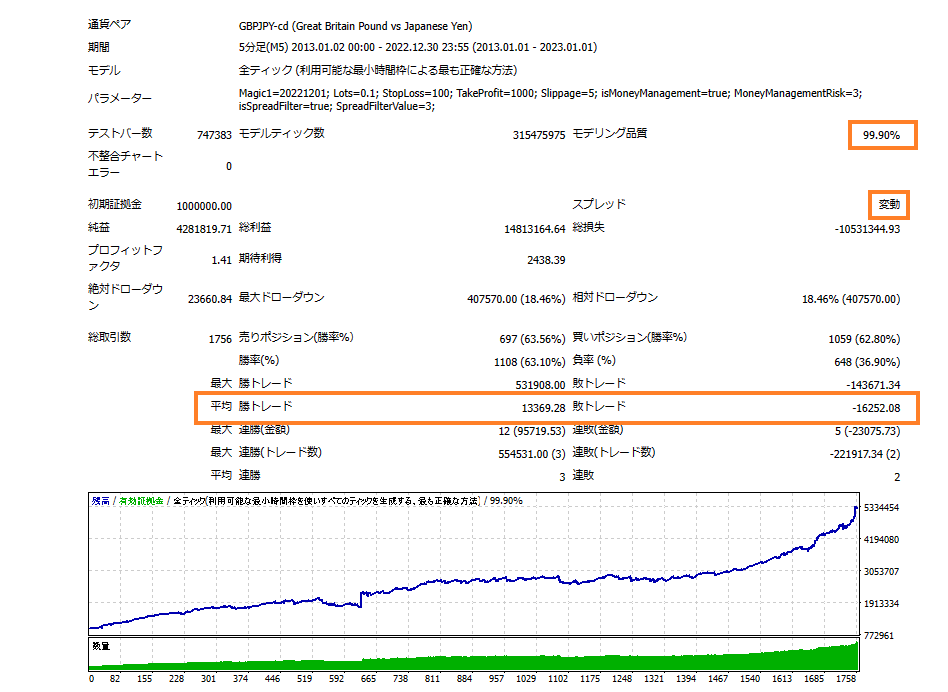
Task: Click the 残高 chart legend label
Action: tap(100, 500)
